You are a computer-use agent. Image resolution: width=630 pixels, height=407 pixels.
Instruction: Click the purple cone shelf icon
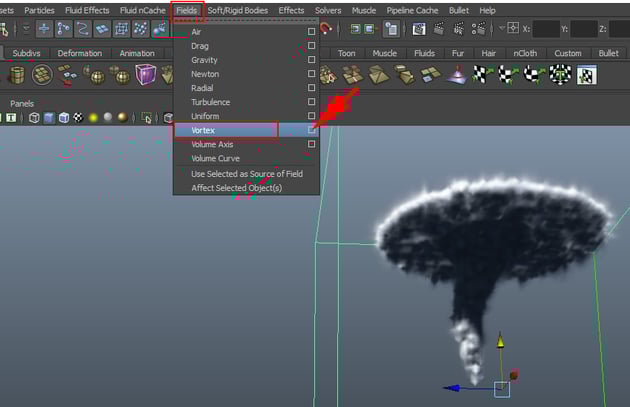coord(457,74)
